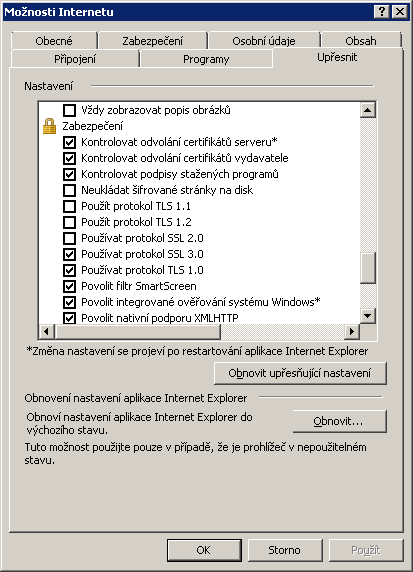Click the settings list scroll down arrow

pyautogui.click(x=368, y=316)
